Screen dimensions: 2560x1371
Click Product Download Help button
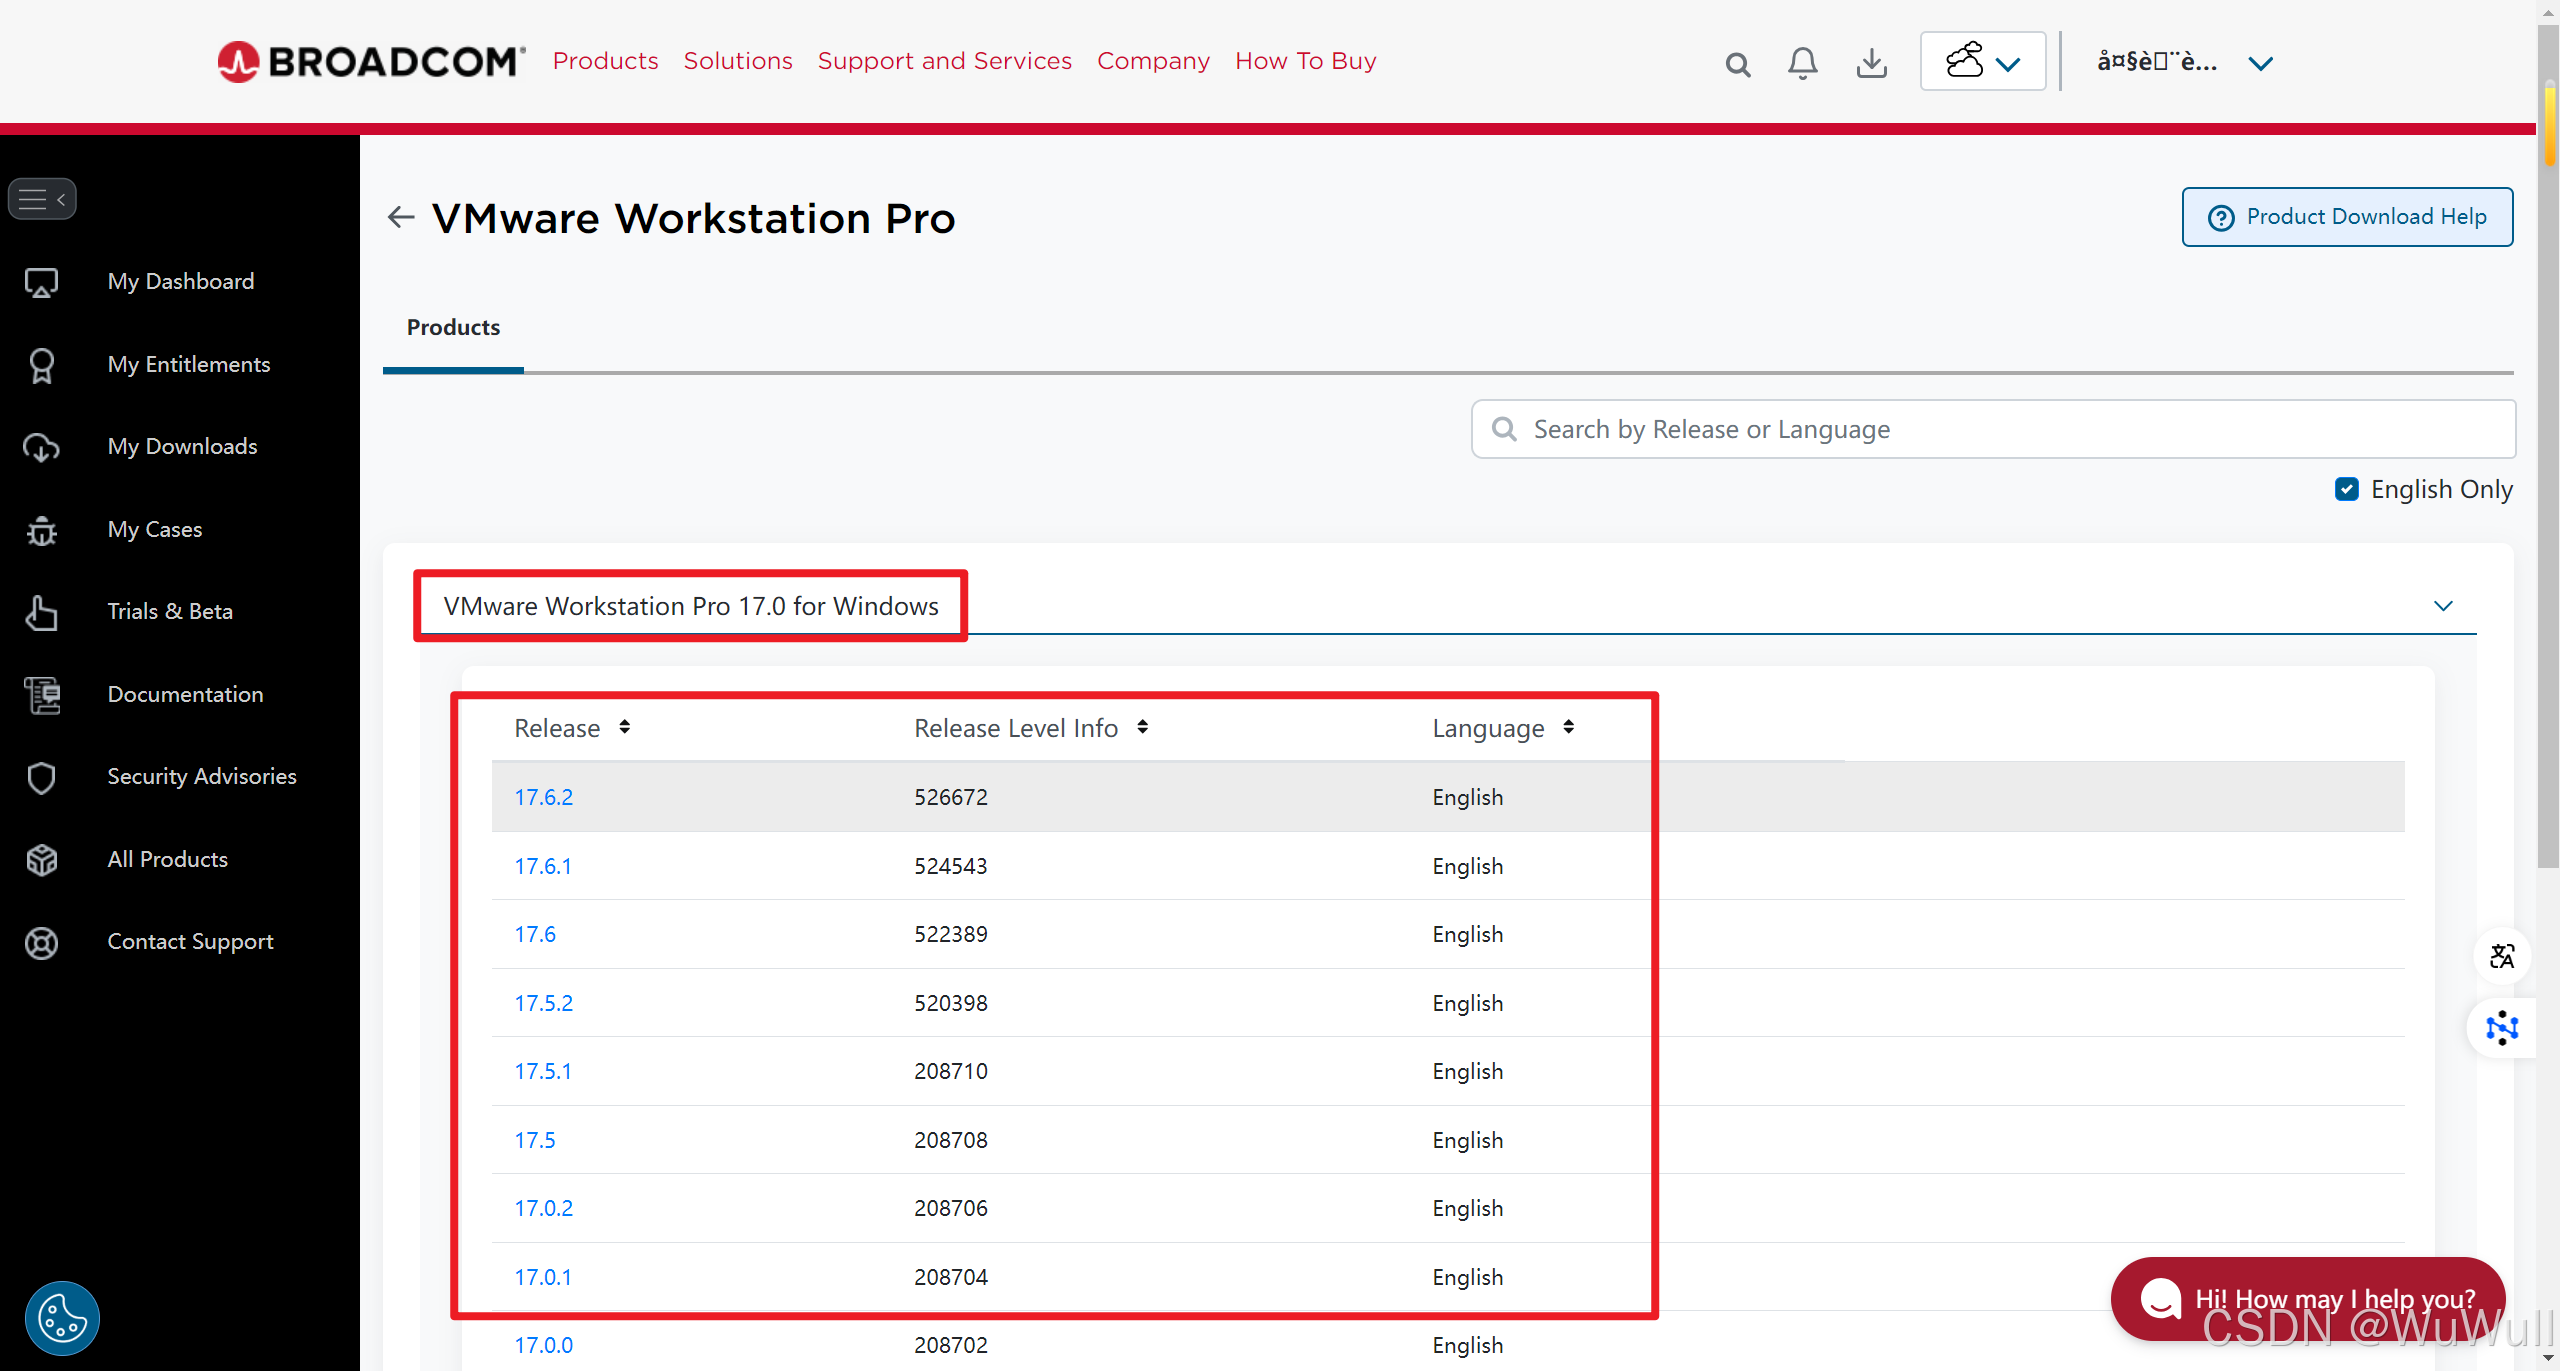[2347, 217]
